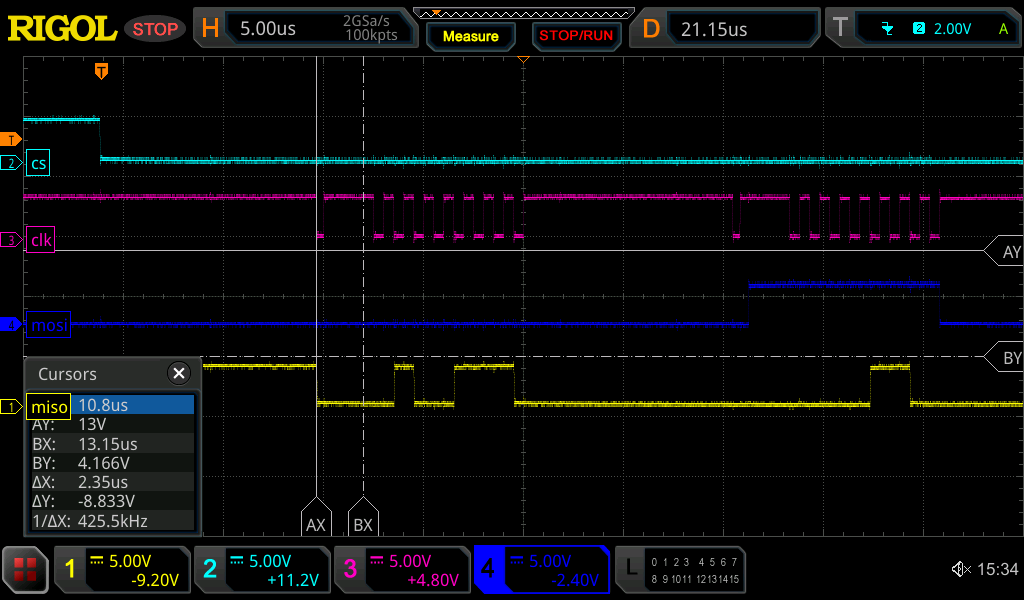Close the Cursors panel

coord(178,373)
